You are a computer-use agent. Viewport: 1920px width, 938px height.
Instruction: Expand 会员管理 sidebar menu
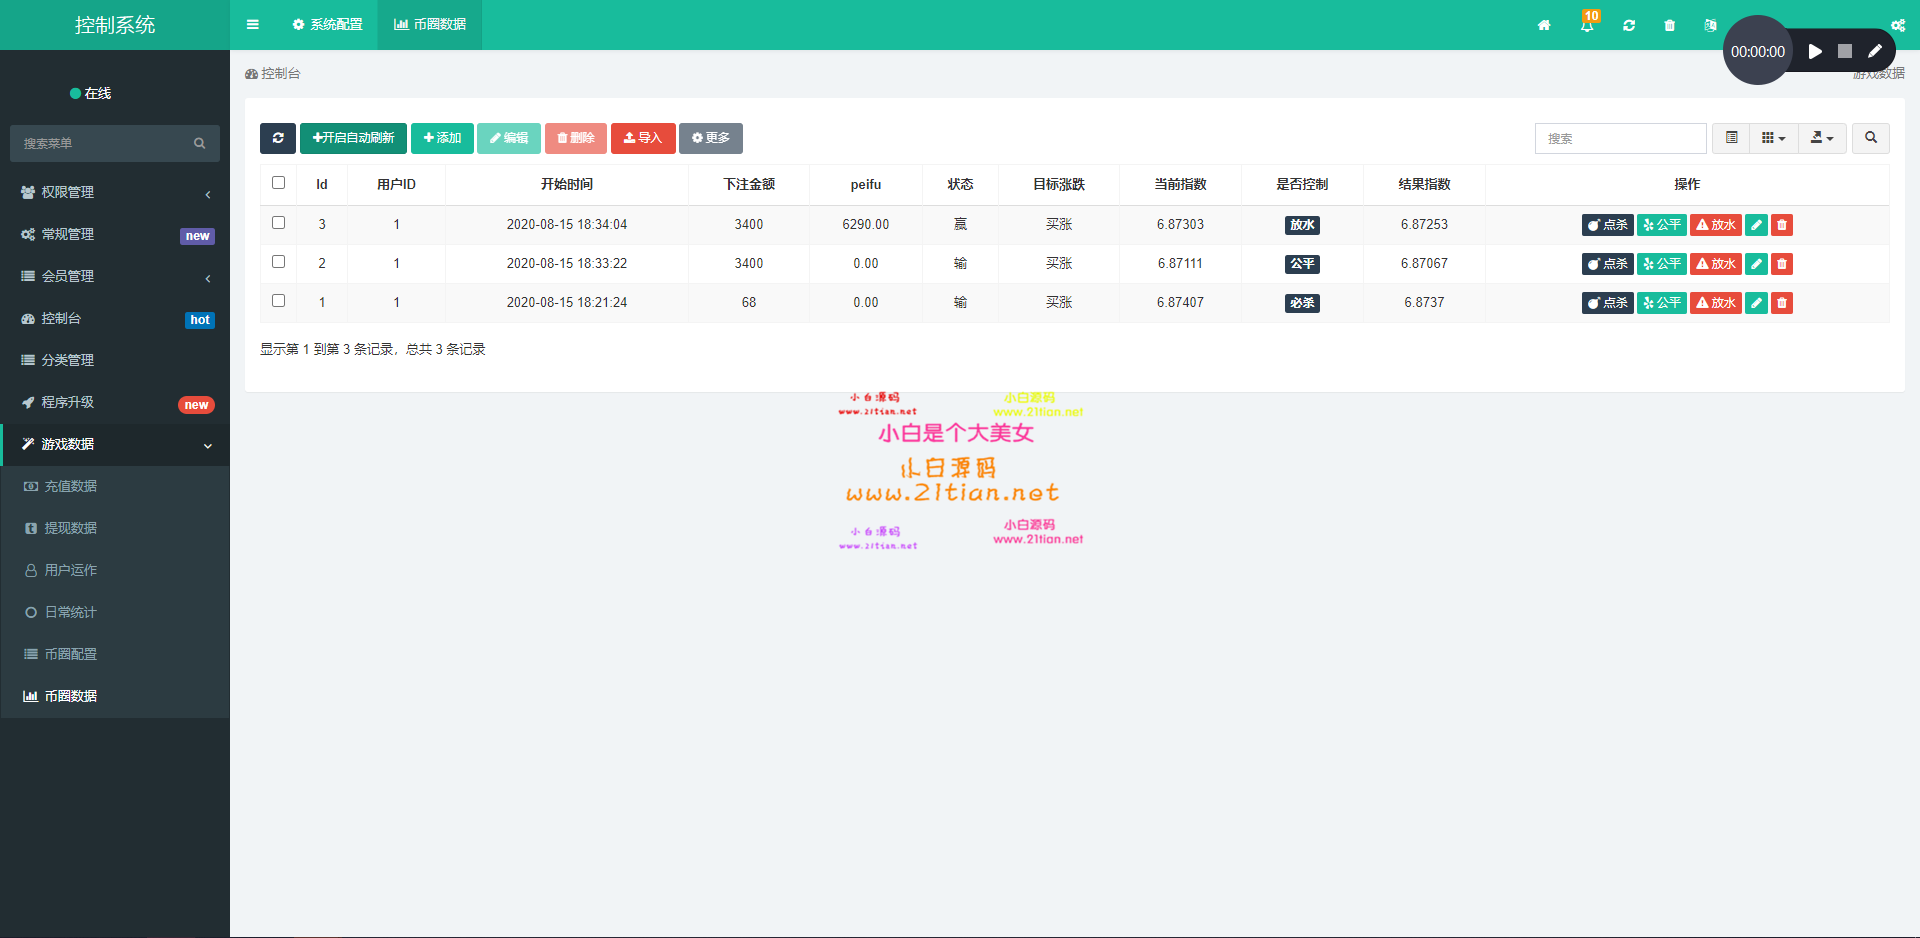point(115,276)
